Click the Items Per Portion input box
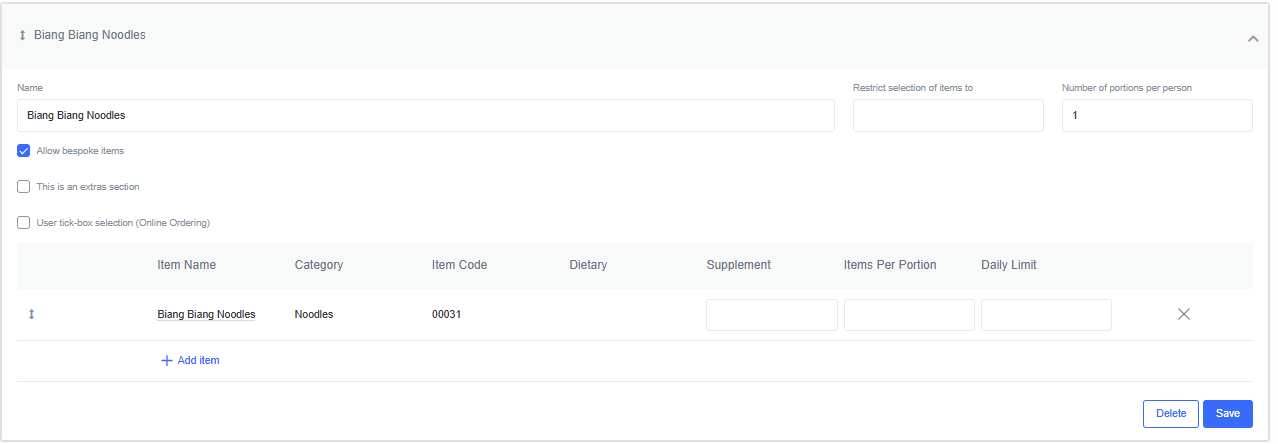Screen dimensions: 1278x444 pyautogui.click(x=909, y=315)
